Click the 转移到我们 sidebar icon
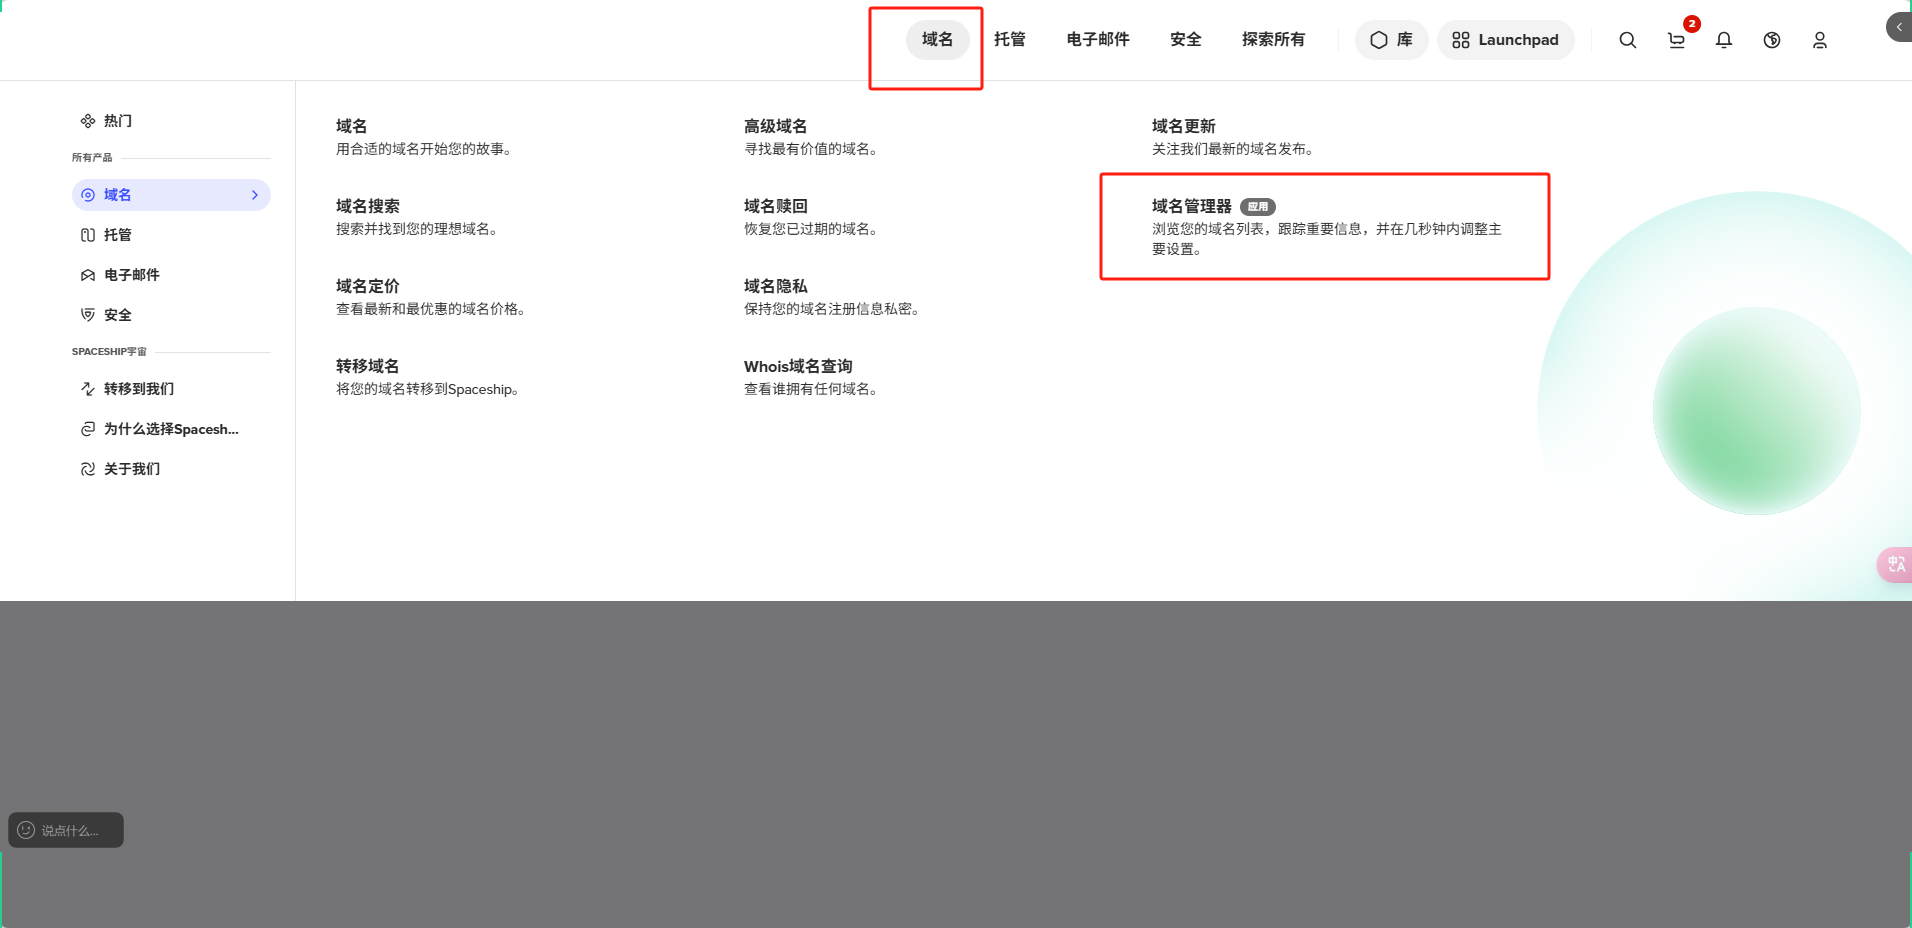 coord(88,389)
